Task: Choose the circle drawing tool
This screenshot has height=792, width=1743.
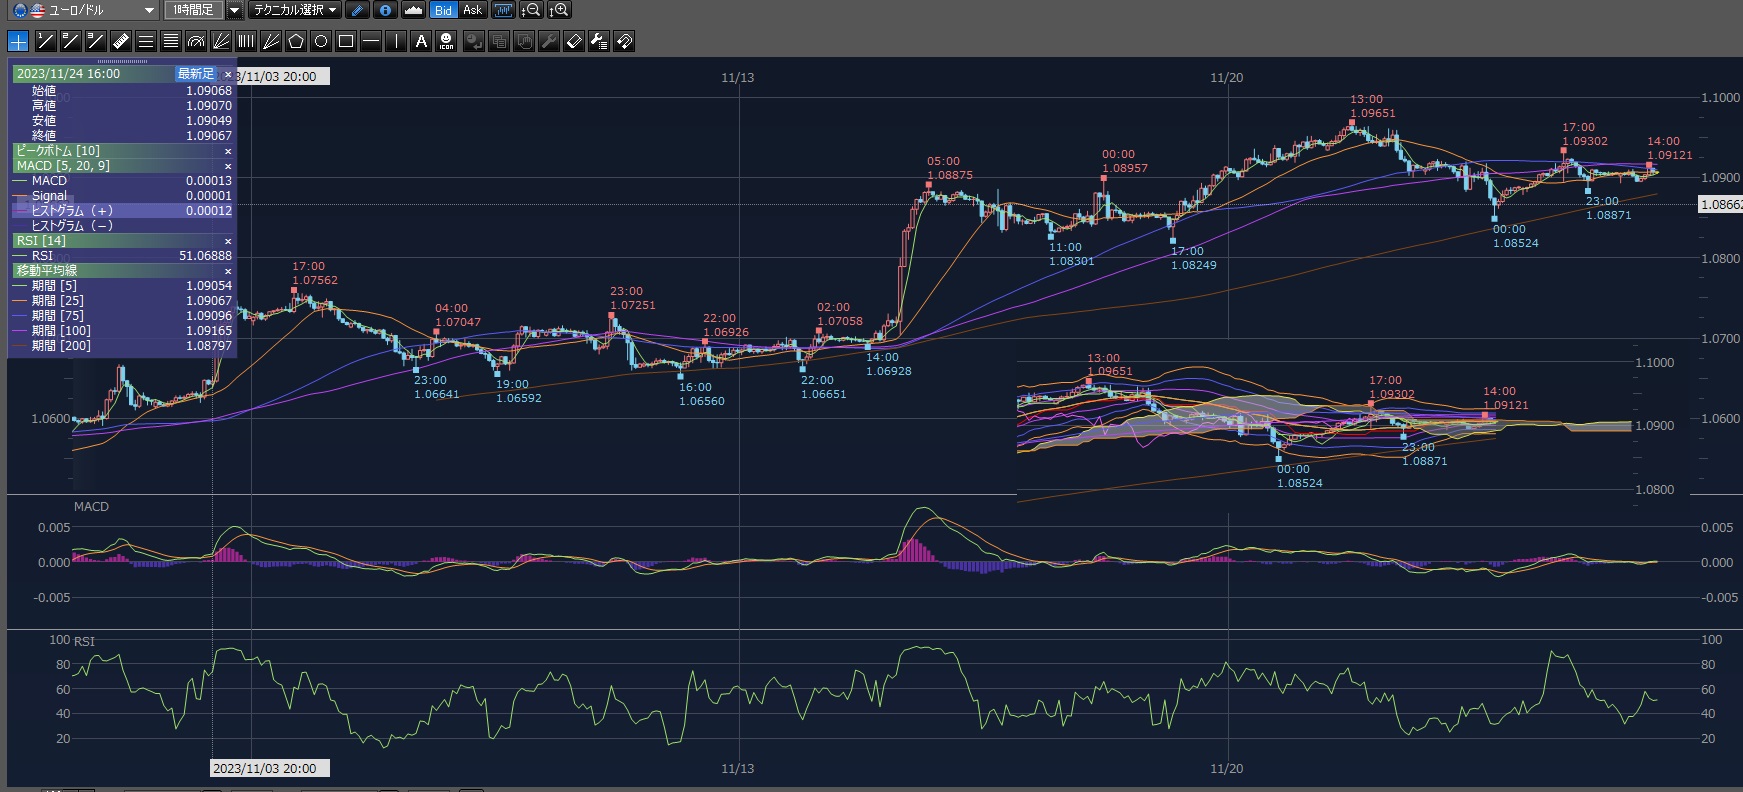Action: 321,41
